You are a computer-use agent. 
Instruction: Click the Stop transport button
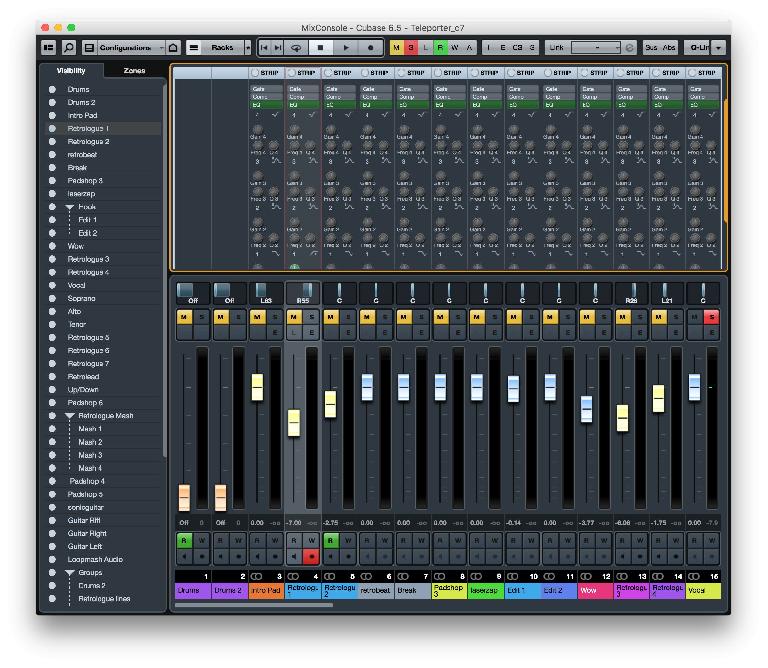(x=320, y=48)
